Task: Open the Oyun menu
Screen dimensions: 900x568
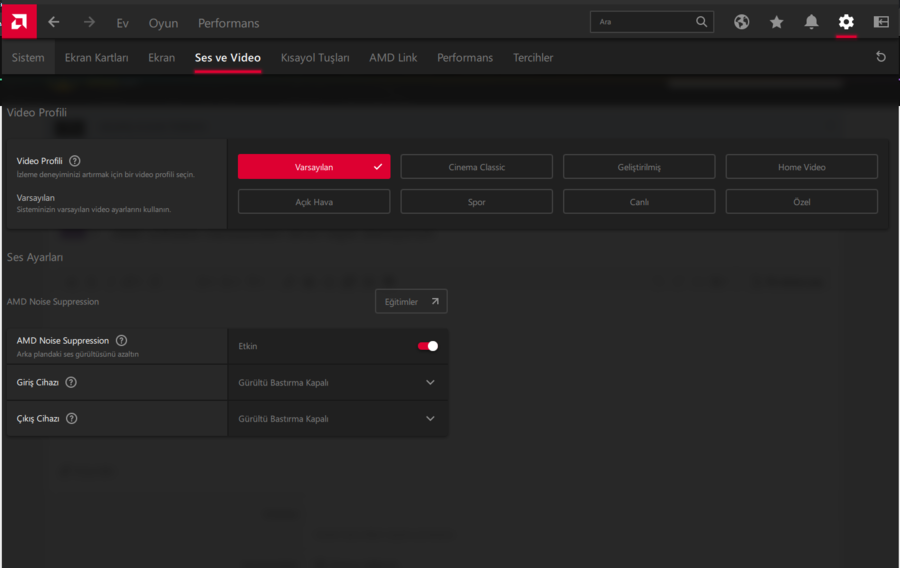Action: coord(163,24)
